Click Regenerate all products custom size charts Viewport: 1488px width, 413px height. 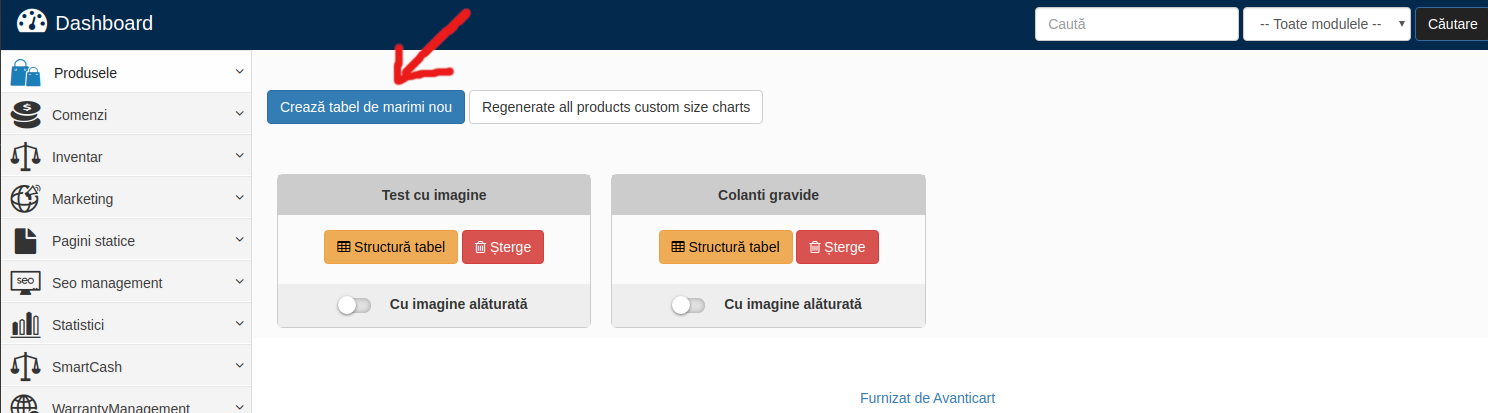pos(616,107)
